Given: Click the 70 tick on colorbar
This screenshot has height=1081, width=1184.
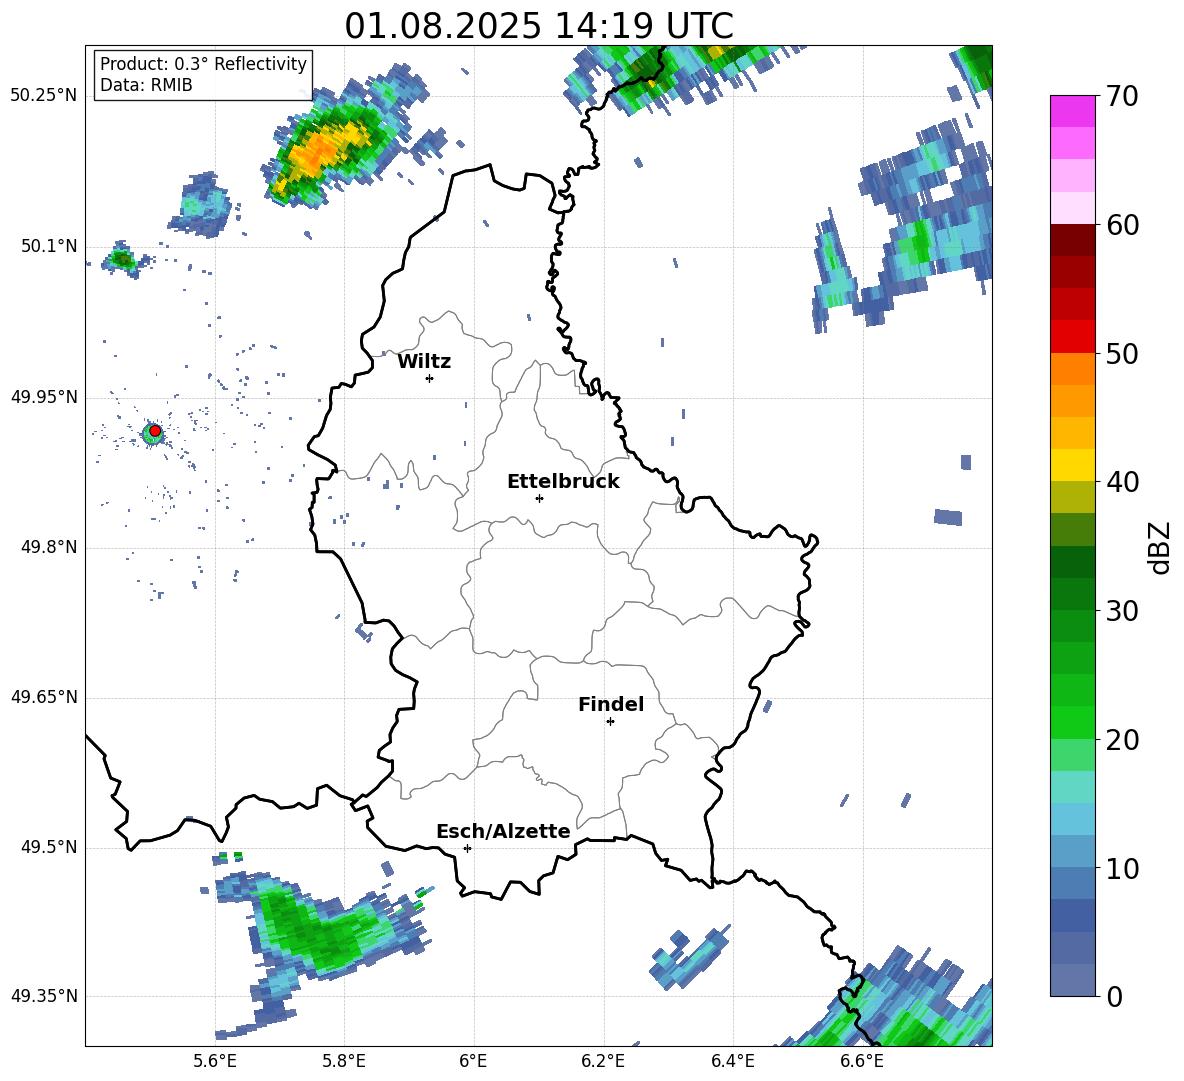Looking at the screenshot, I should point(1121,96).
